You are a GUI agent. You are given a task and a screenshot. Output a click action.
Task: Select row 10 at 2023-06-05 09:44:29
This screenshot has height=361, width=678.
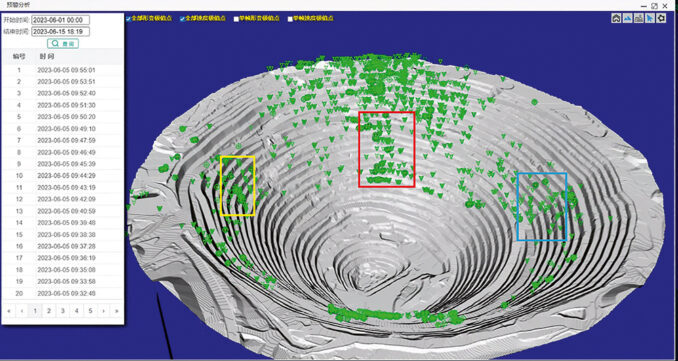63,176
